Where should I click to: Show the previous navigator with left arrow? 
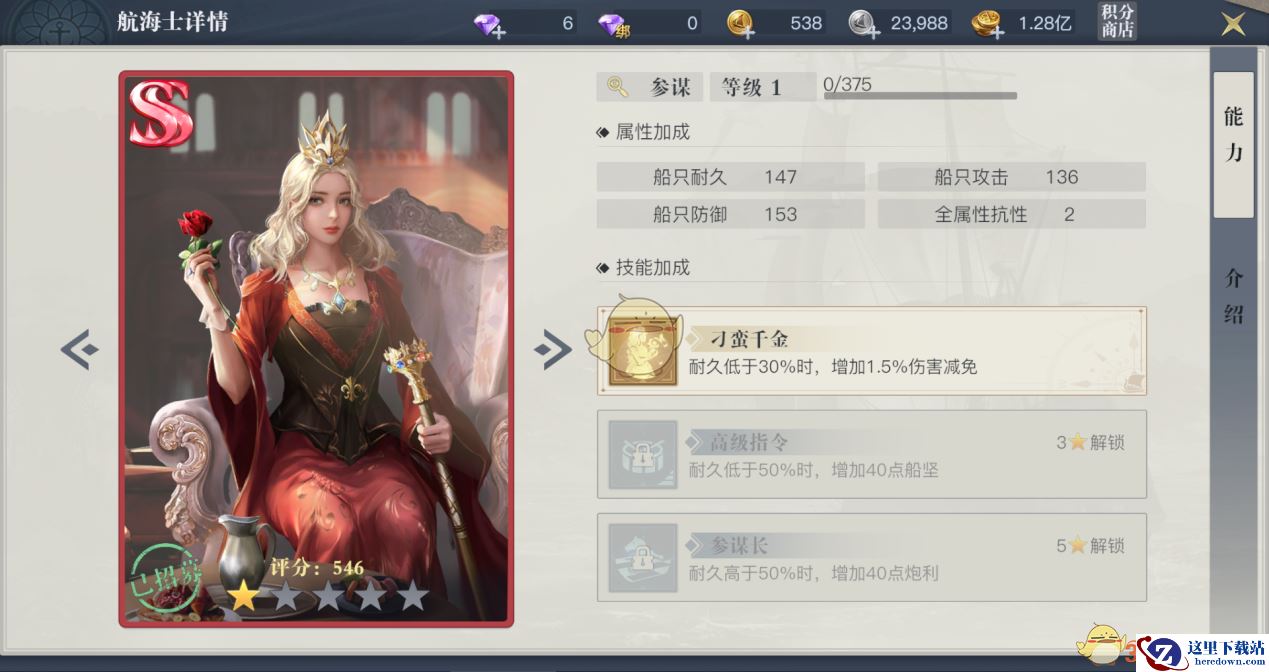79,349
